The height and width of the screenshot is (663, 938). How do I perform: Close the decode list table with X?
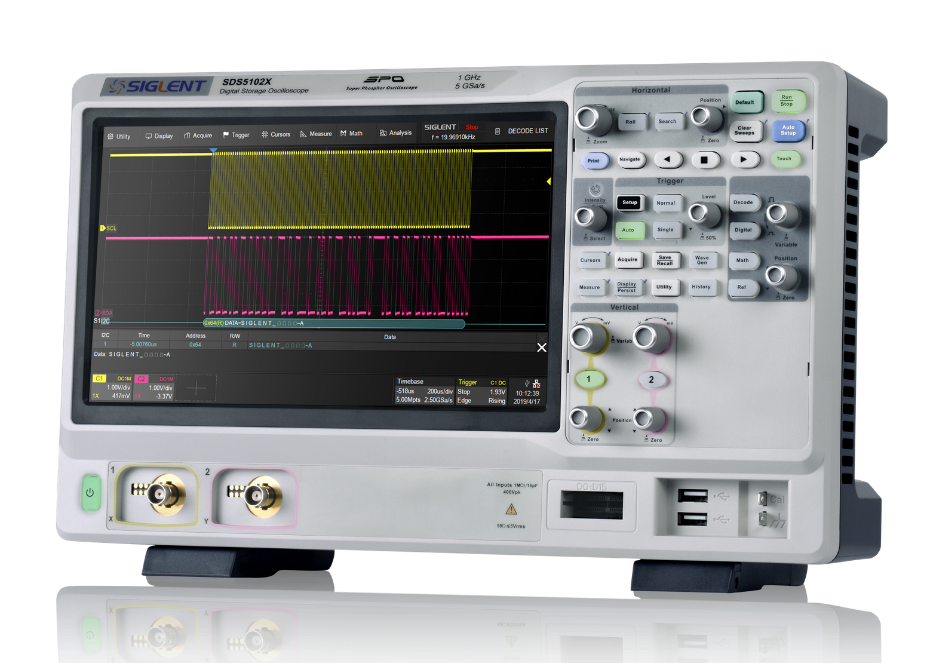tap(542, 347)
